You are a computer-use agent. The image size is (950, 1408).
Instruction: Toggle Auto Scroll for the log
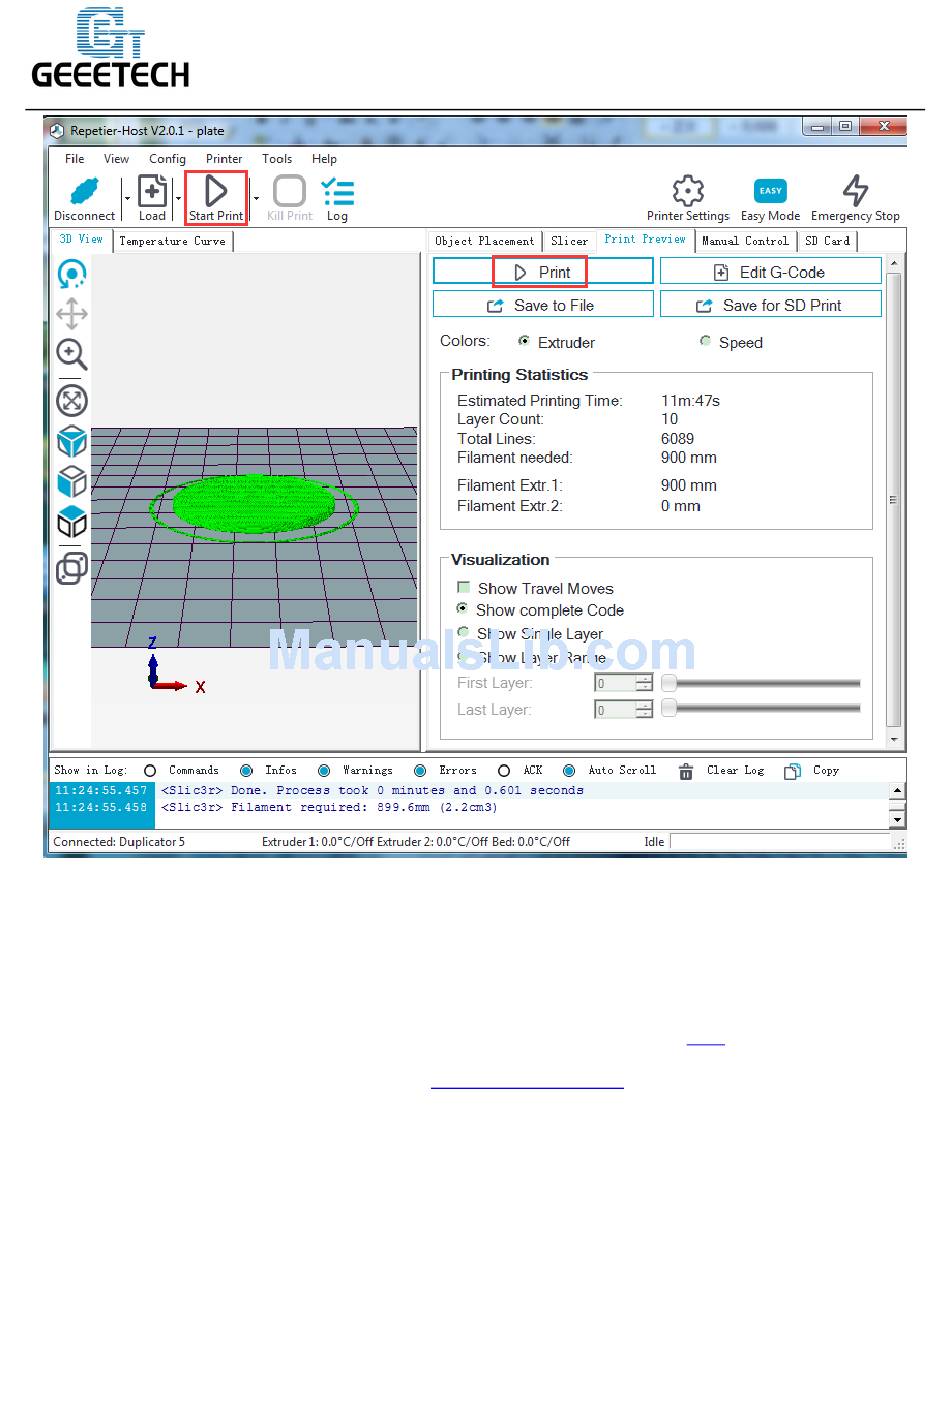(x=569, y=771)
